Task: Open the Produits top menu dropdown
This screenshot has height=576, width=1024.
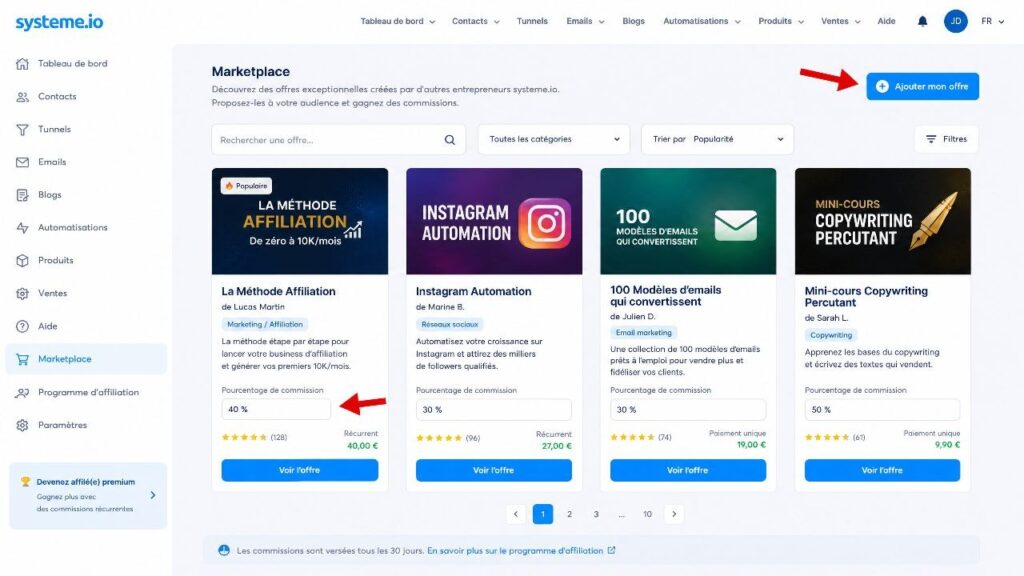Action: pyautogui.click(x=781, y=22)
